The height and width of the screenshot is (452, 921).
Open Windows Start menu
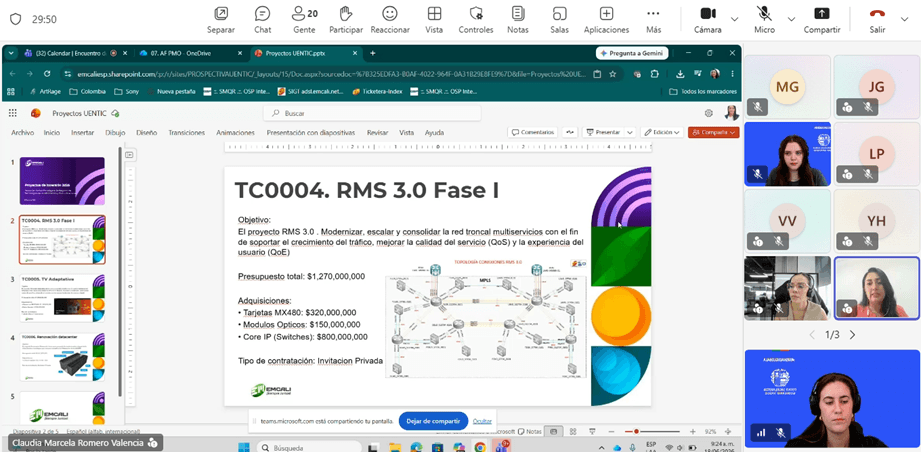(243, 447)
